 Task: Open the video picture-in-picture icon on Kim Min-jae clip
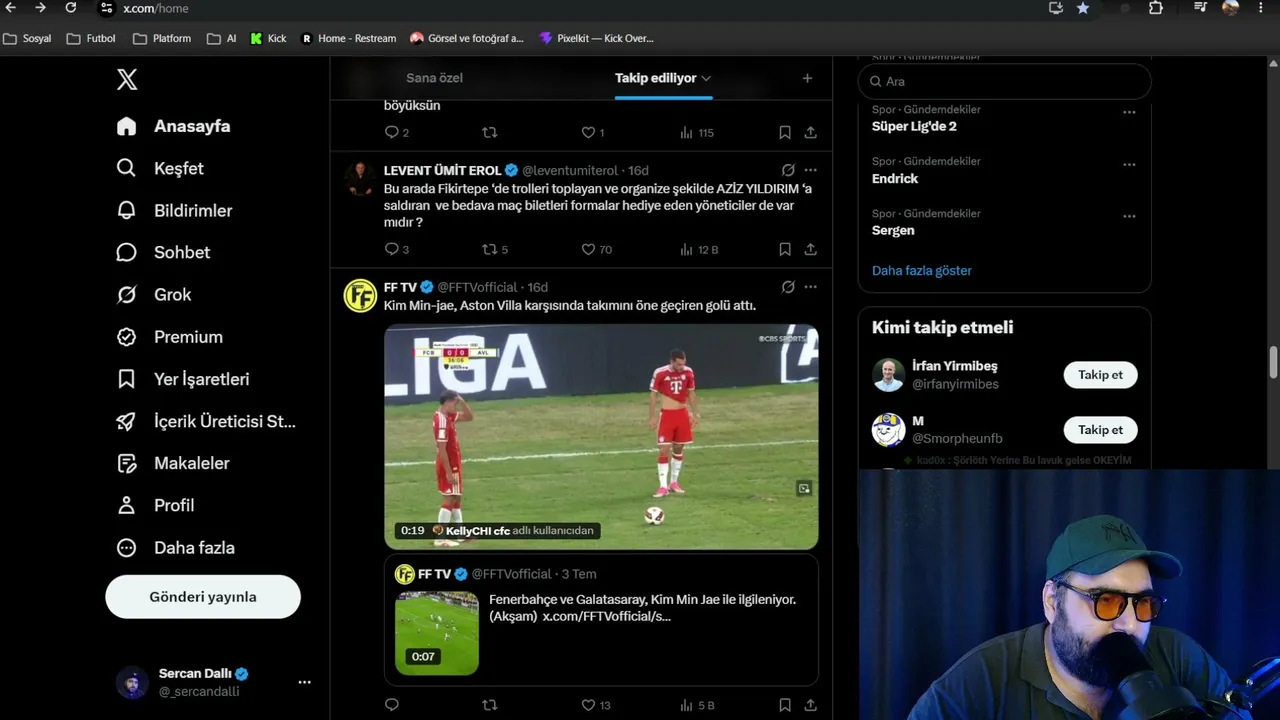803,488
